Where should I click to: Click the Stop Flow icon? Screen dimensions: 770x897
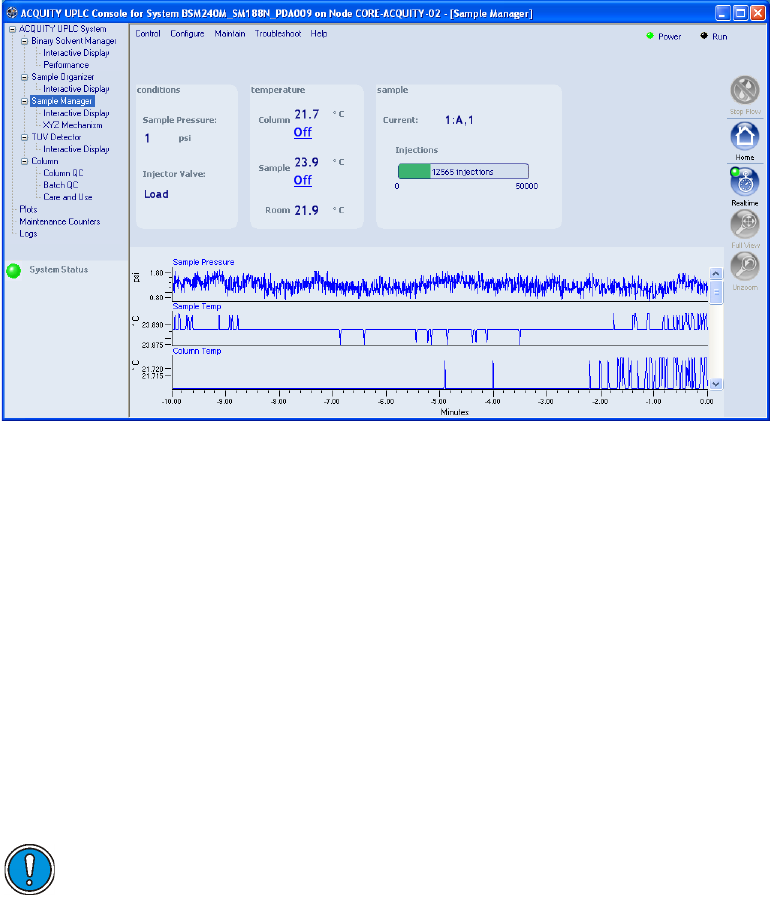coord(745,90)
